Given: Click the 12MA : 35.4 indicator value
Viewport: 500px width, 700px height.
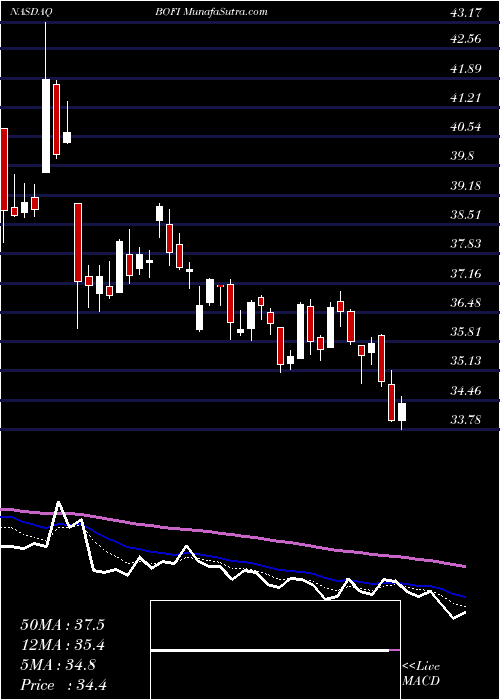Looking at the screenshot, I should [62, 645].
